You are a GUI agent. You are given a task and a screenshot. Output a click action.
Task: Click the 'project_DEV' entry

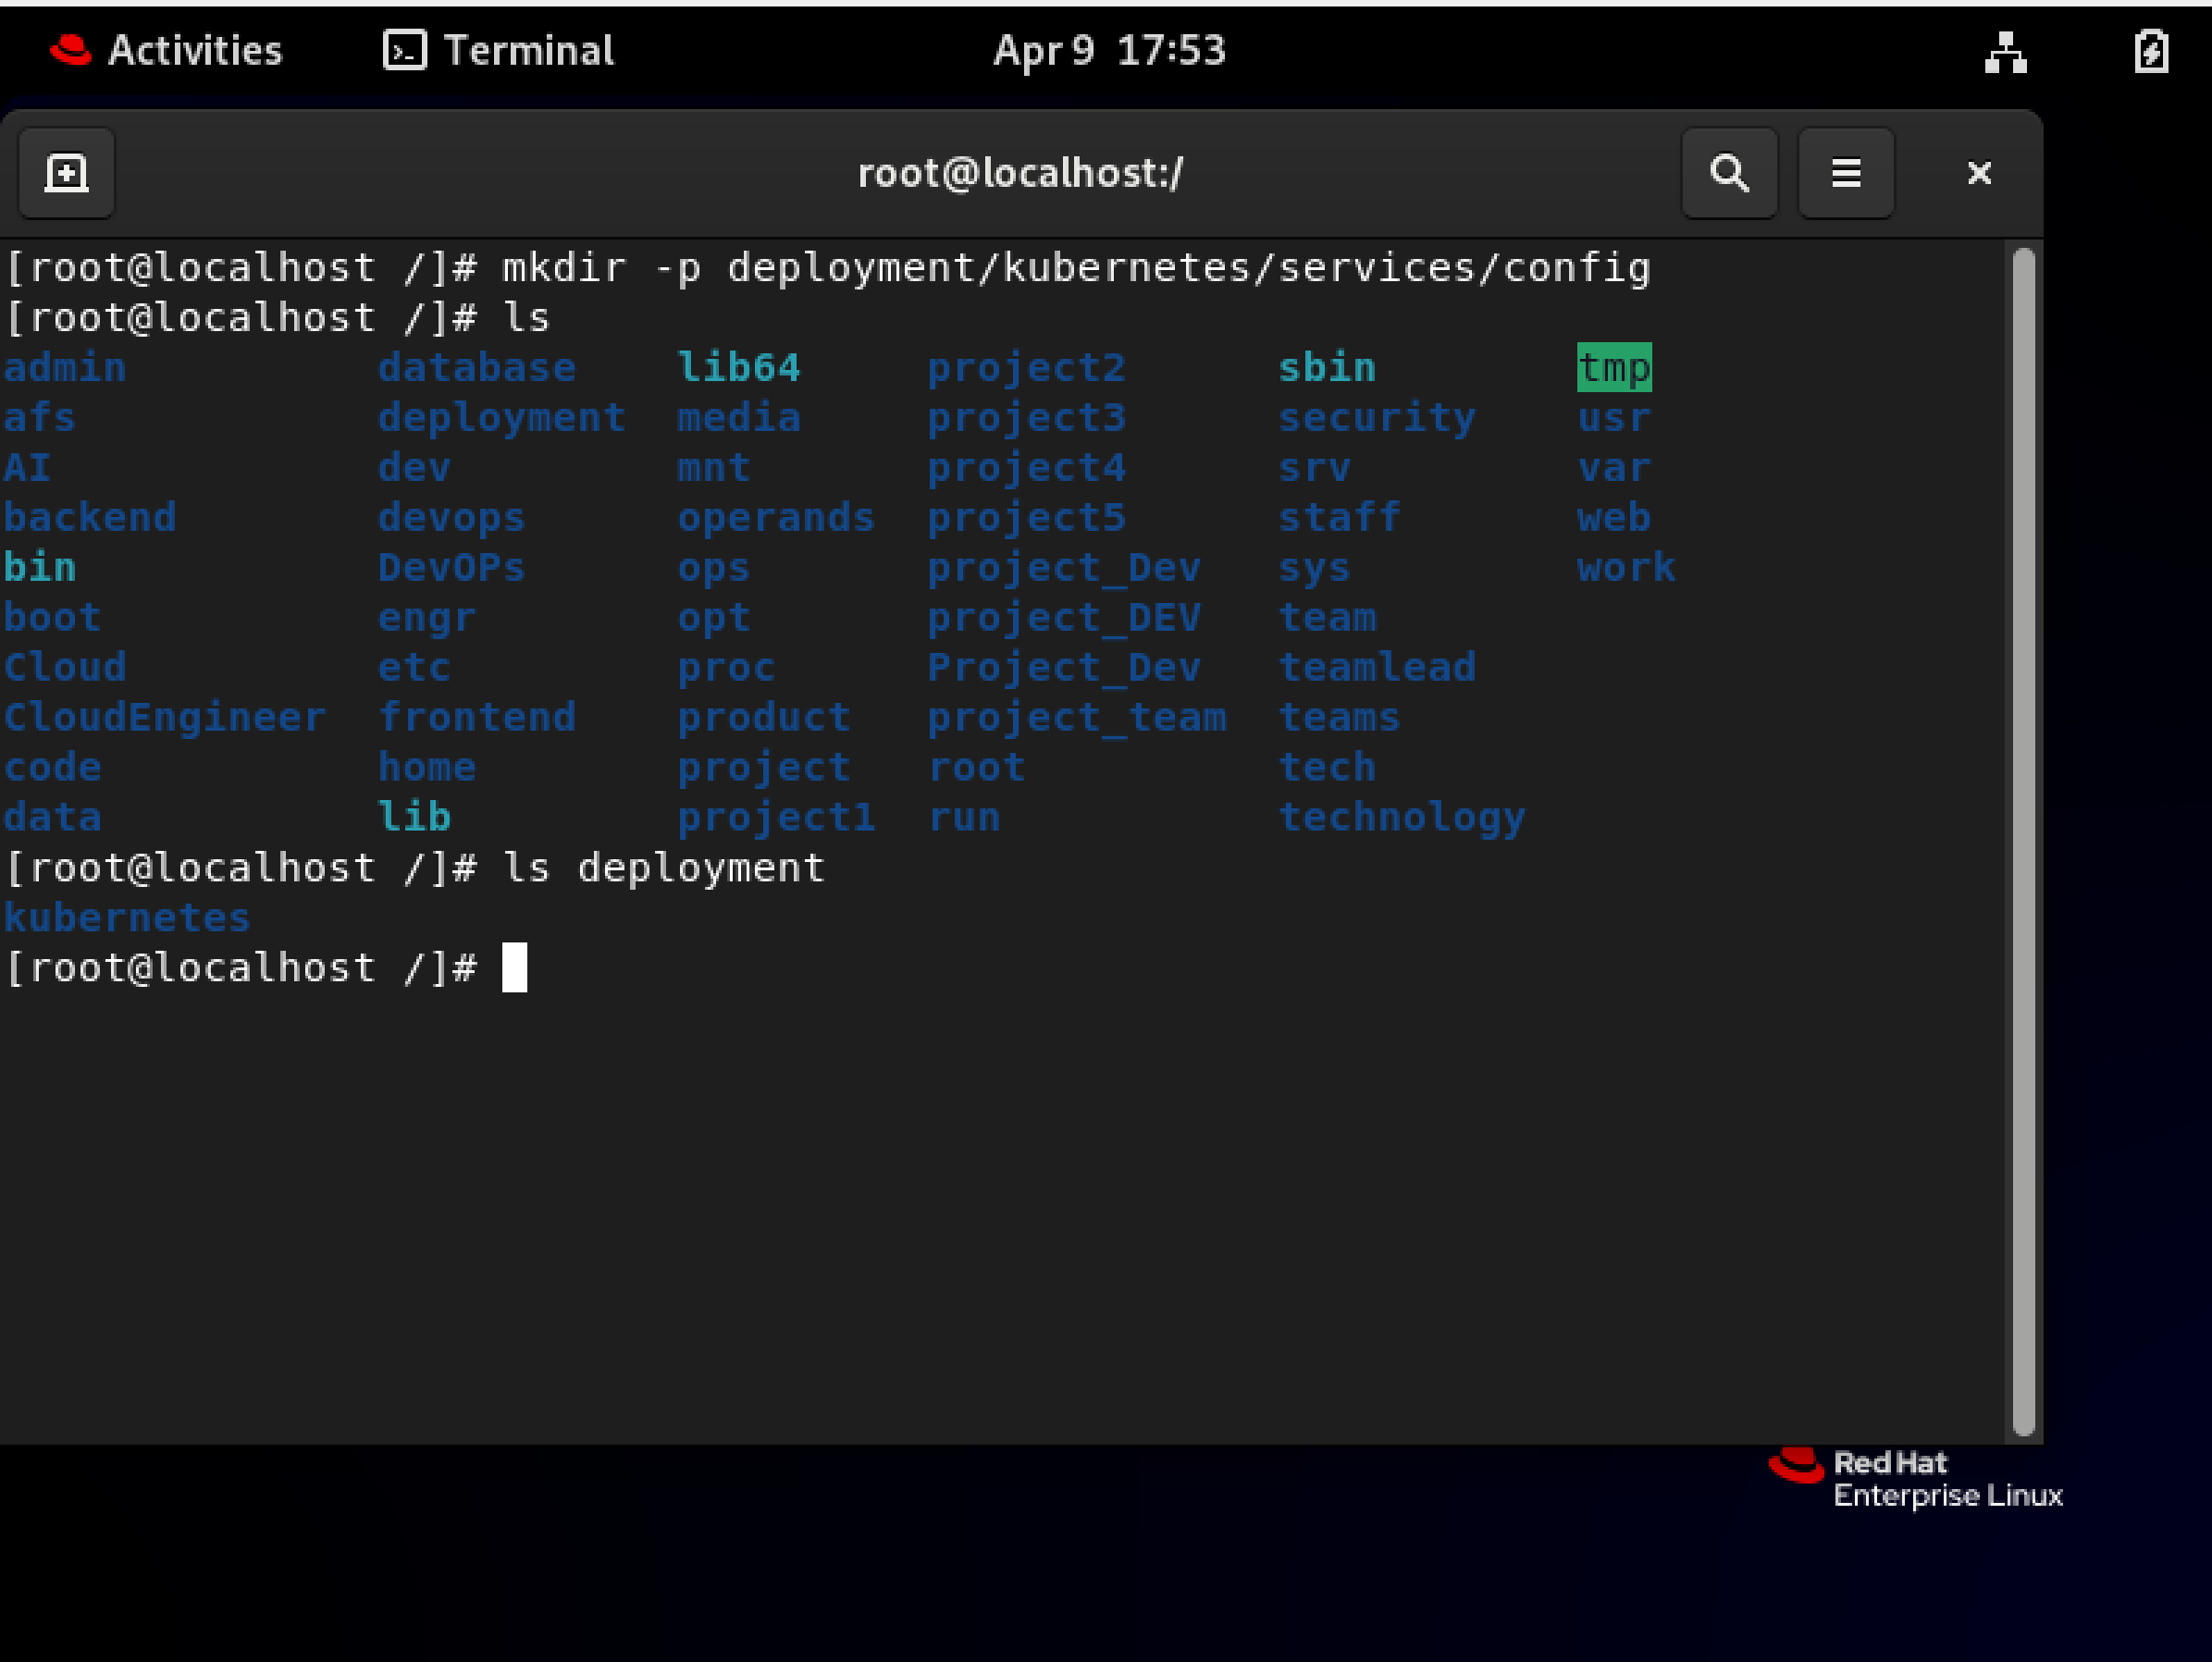tap(1064, 618)
